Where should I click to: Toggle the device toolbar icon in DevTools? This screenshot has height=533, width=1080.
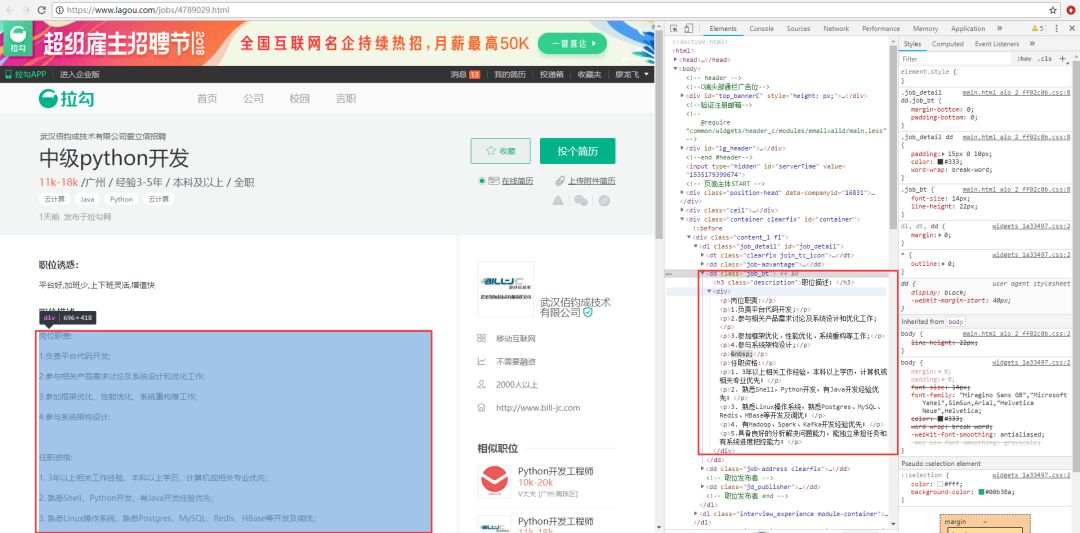point(688,28)
